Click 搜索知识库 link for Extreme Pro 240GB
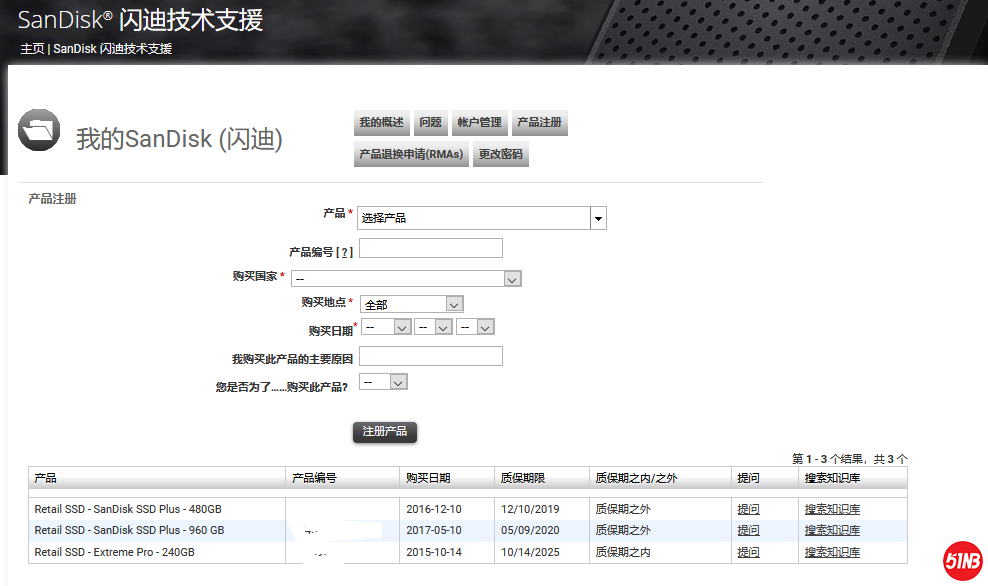This screenshot has width=988, height=586. click(832, 552)
